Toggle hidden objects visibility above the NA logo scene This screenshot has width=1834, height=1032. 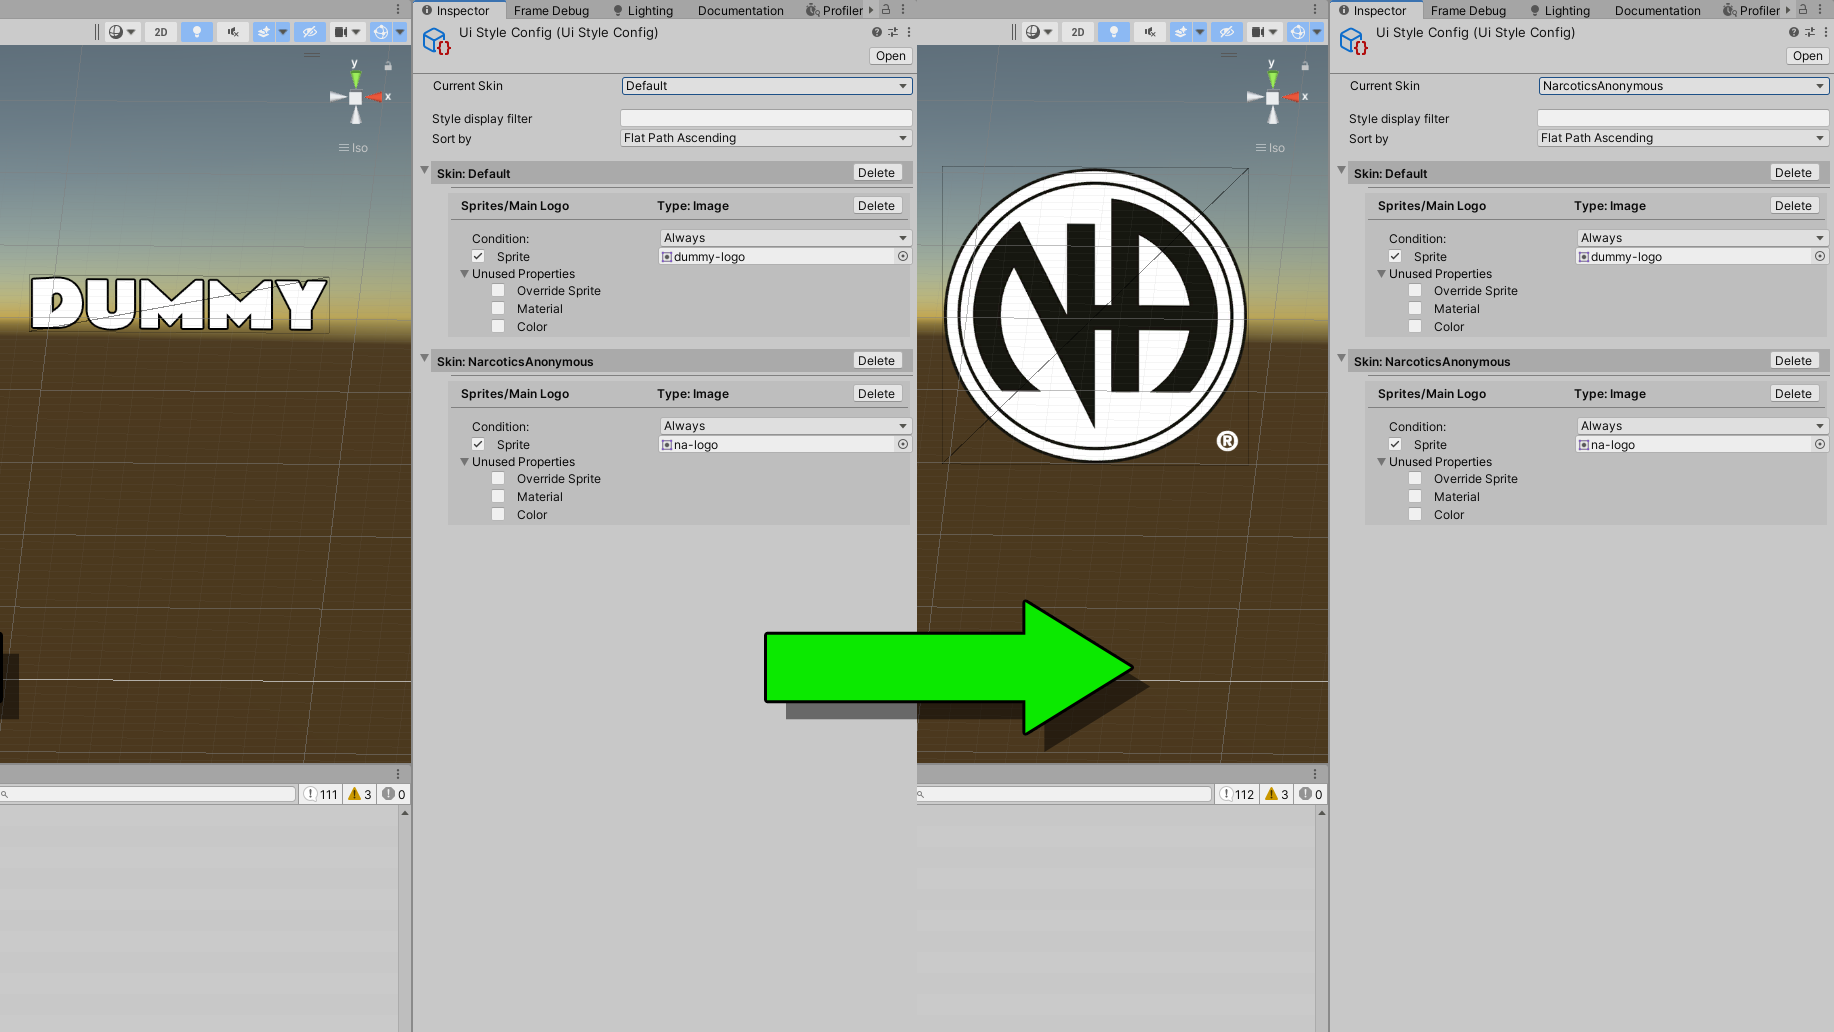click(x=1226, y=32)
